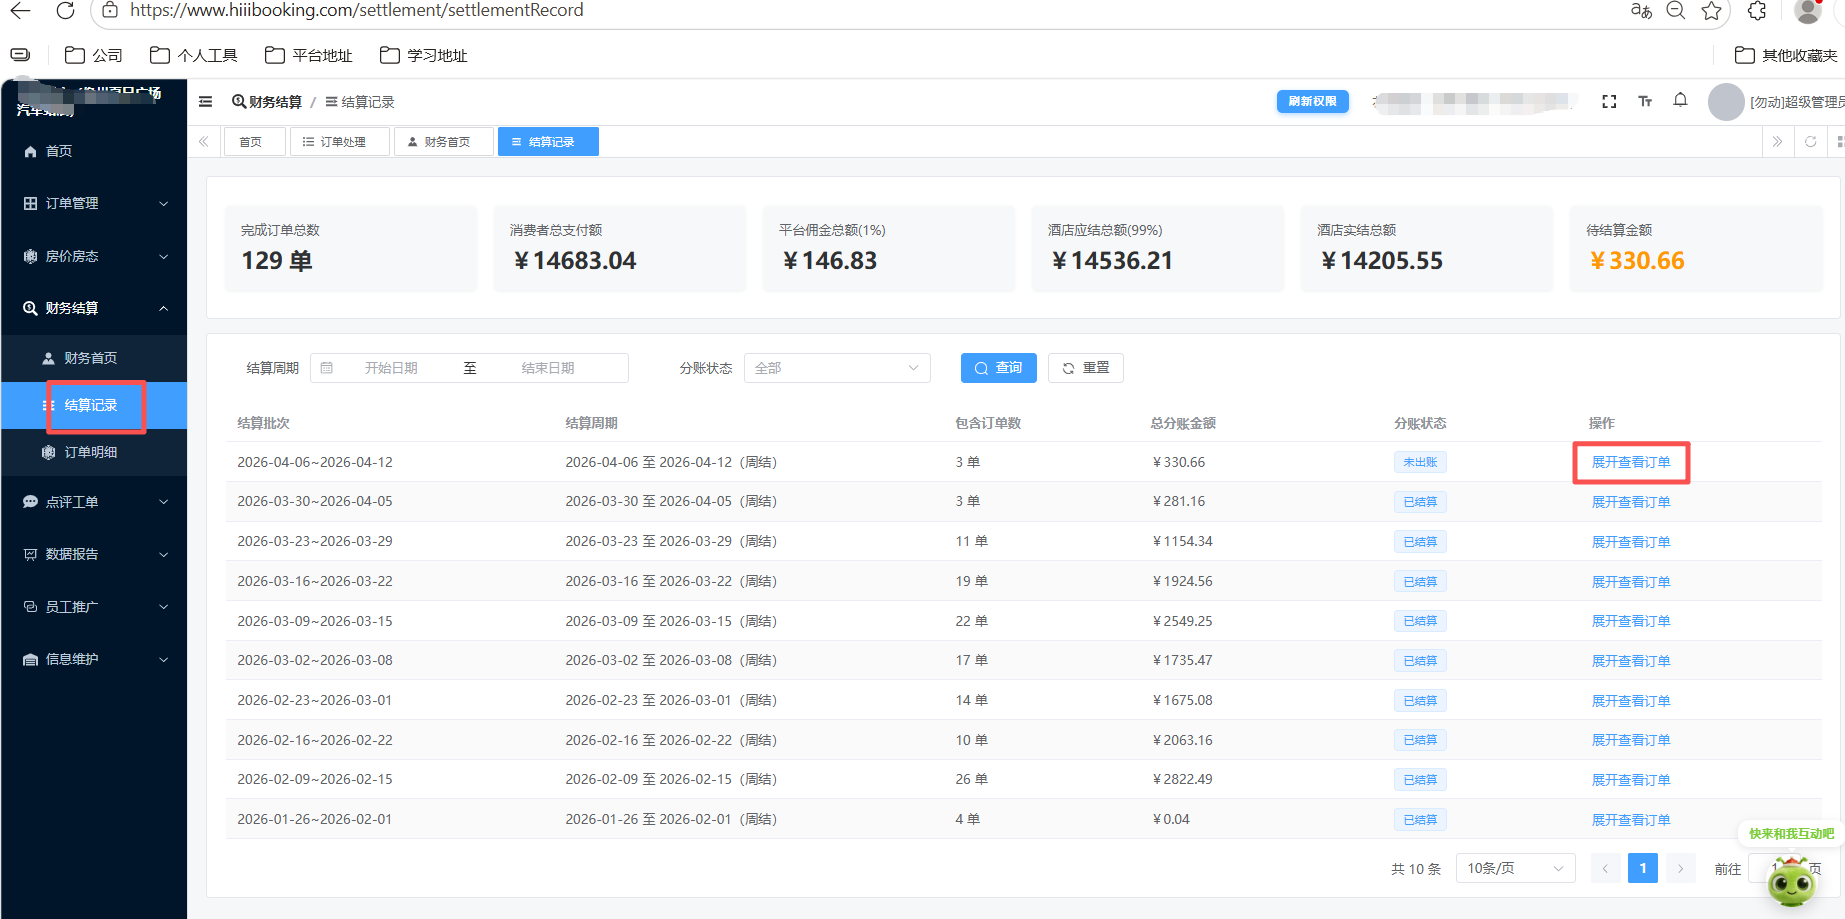Open the 分账状态 dropdown
Viewport: 1845px width, 919px height.
837,368
